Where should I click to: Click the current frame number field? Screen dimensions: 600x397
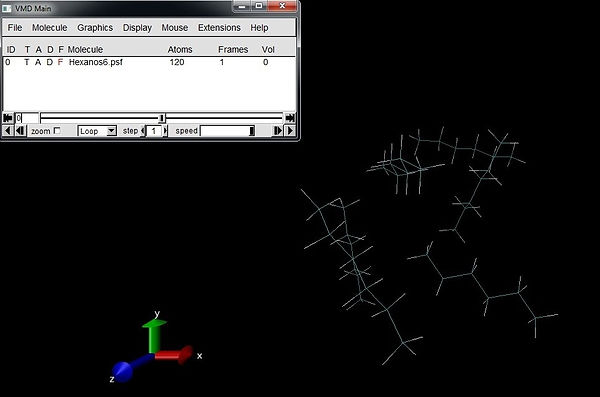click(27, 118)
